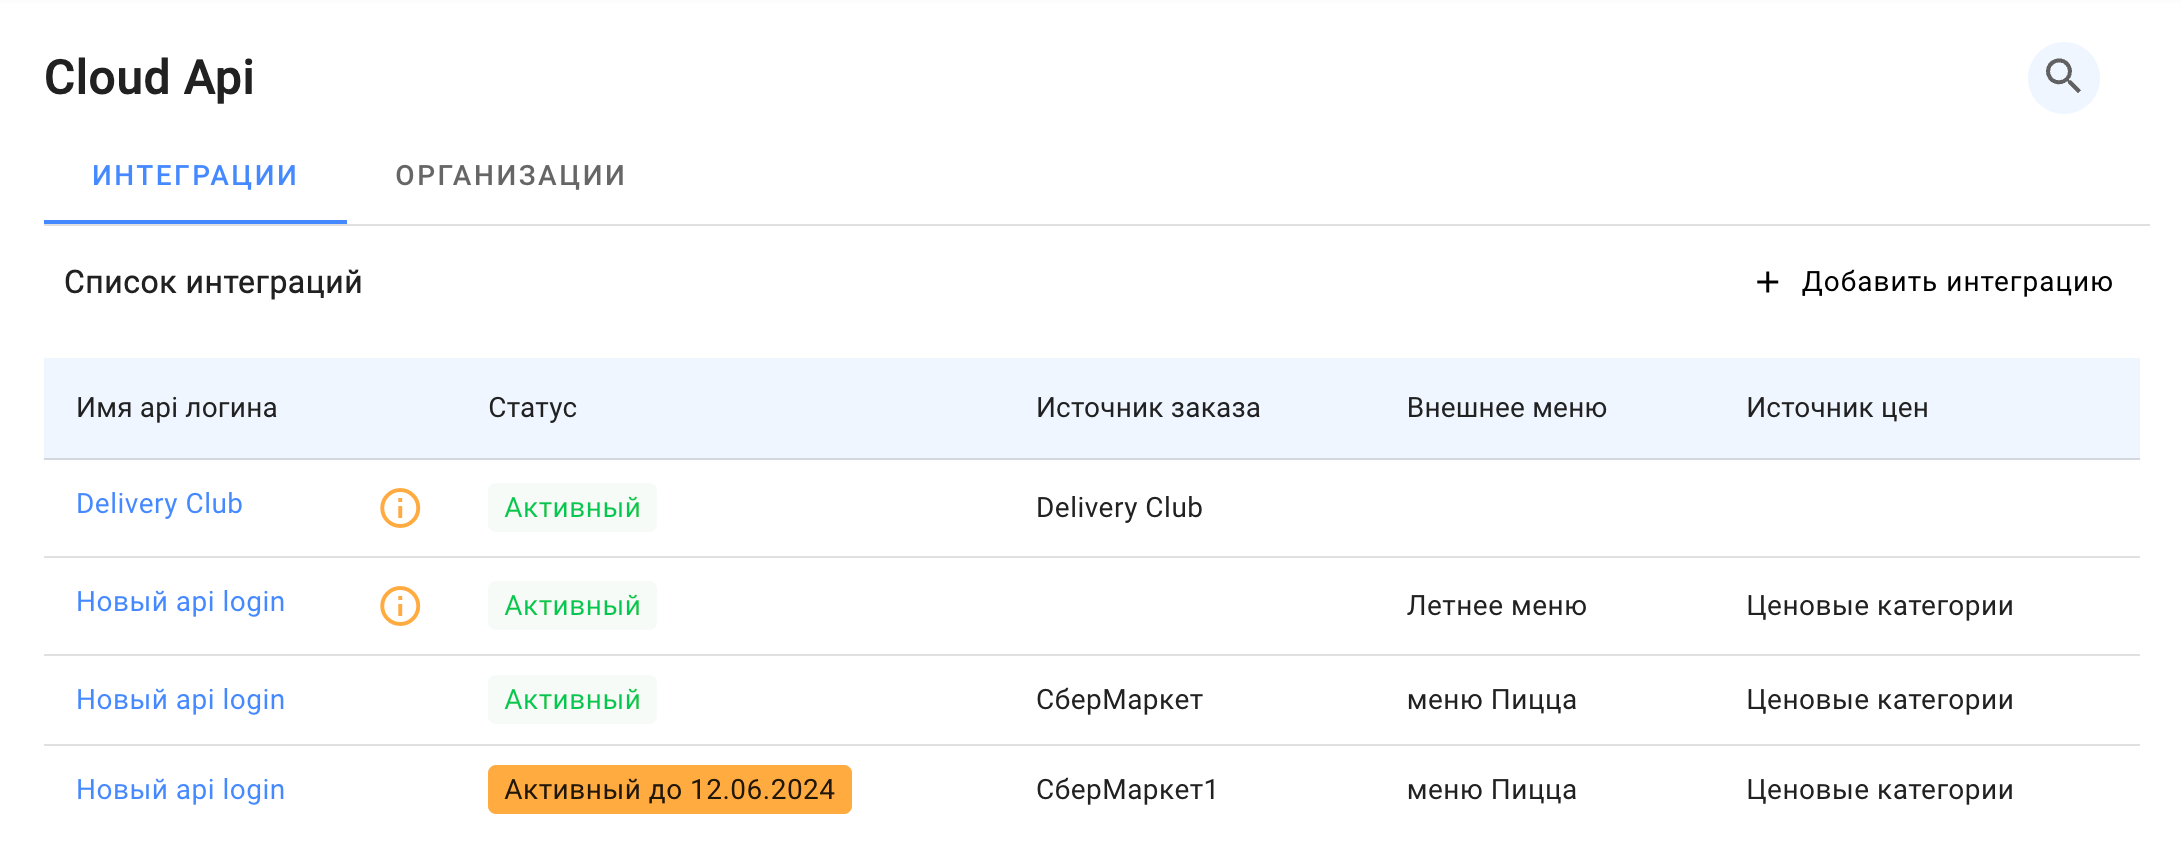Click Добавить интеграцию to create new integration
This screenshot has width=2182, height=860.
pyautogui.click(x=1955, y=282)
